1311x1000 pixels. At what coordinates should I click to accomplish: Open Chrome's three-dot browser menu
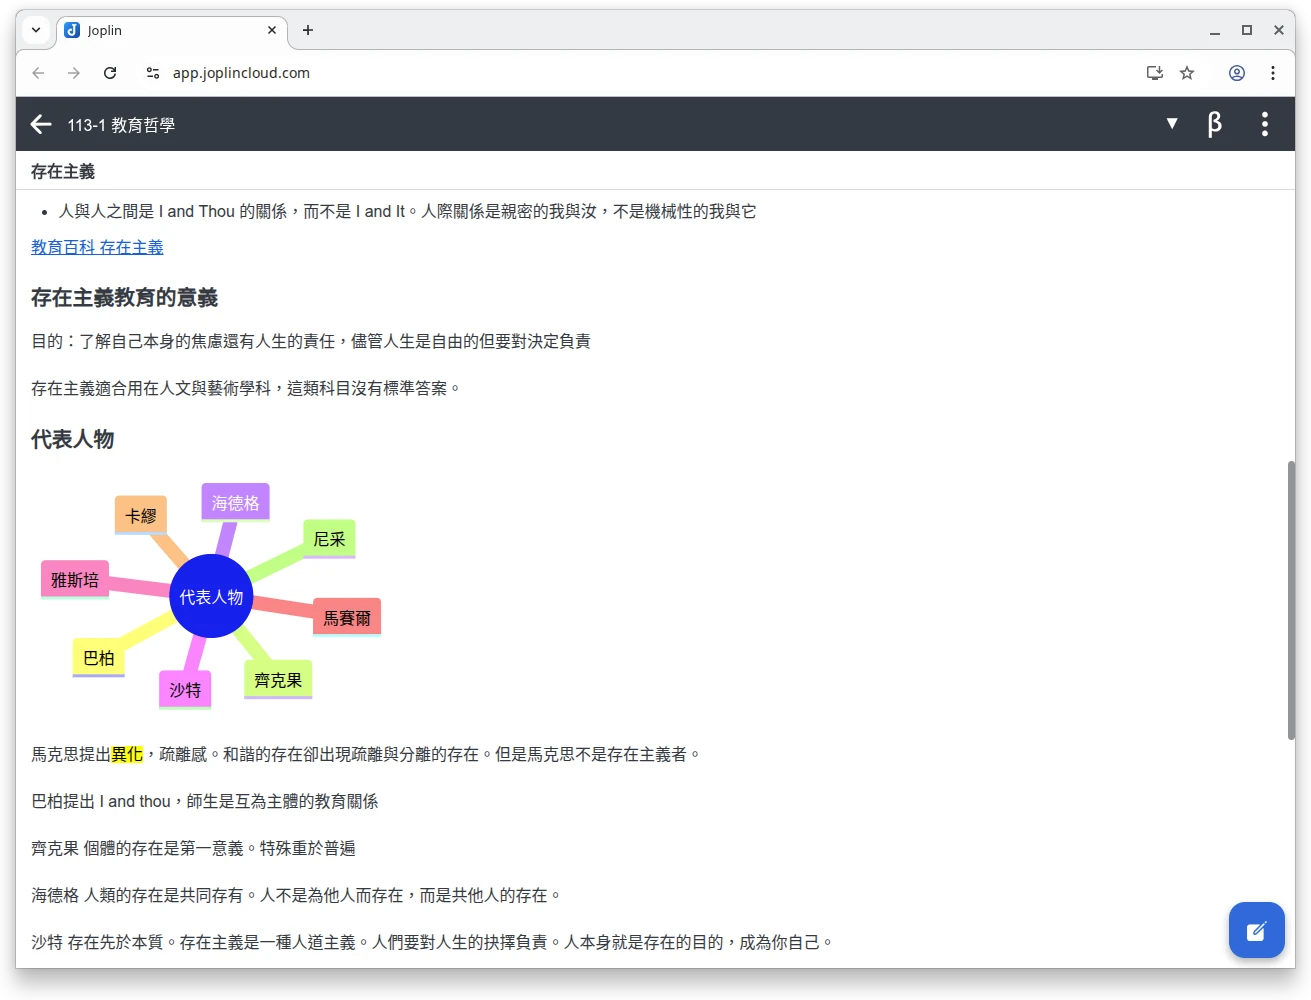click(x=1273, y=72)
